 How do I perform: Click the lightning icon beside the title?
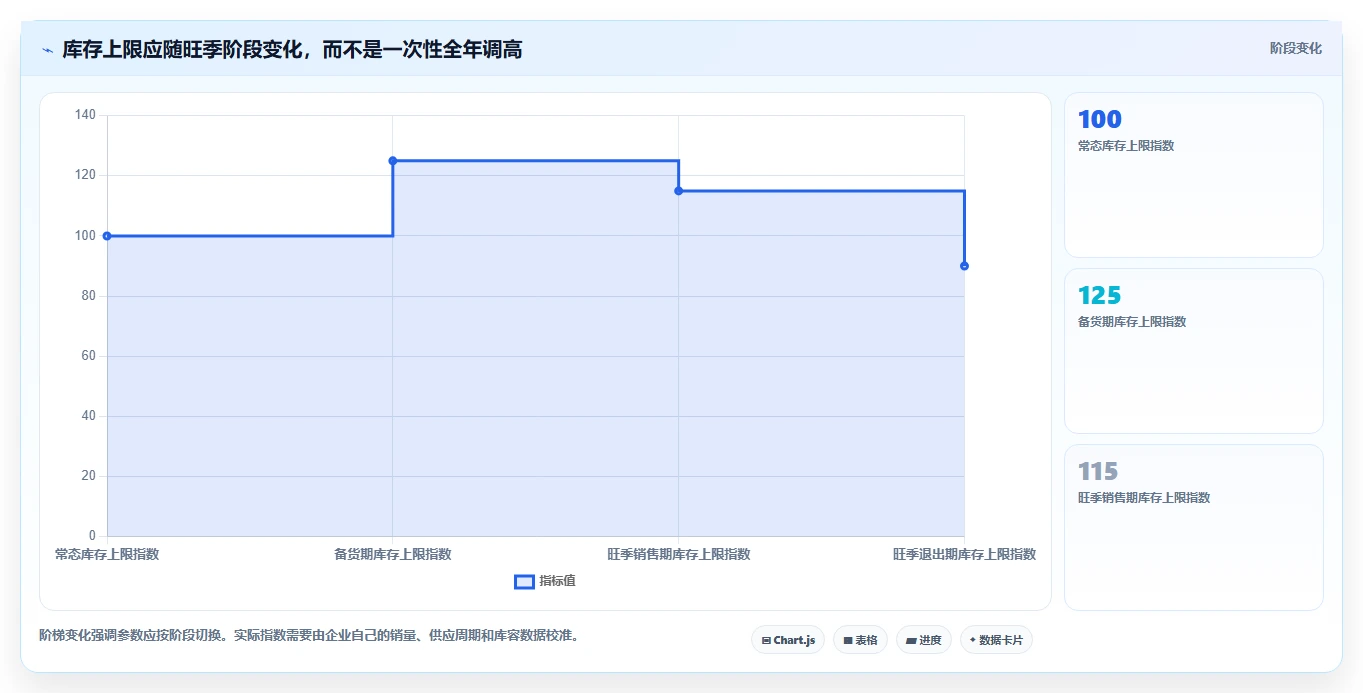click(x=47, y=50)
